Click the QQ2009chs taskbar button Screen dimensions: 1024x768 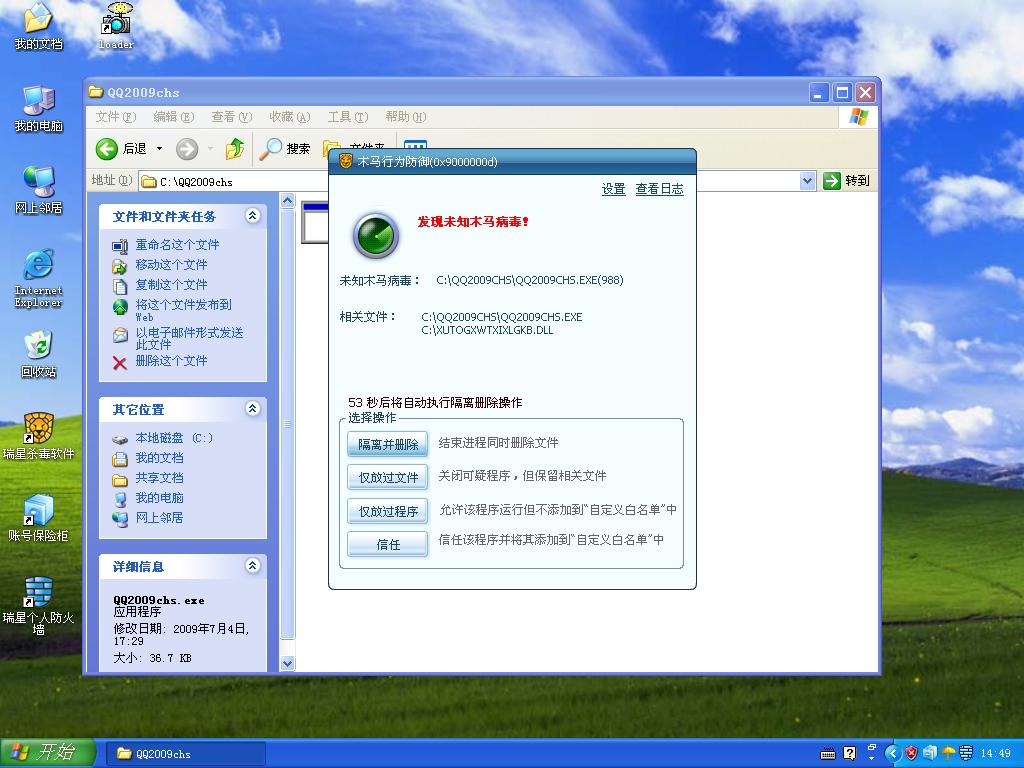(x=185, y=754)
